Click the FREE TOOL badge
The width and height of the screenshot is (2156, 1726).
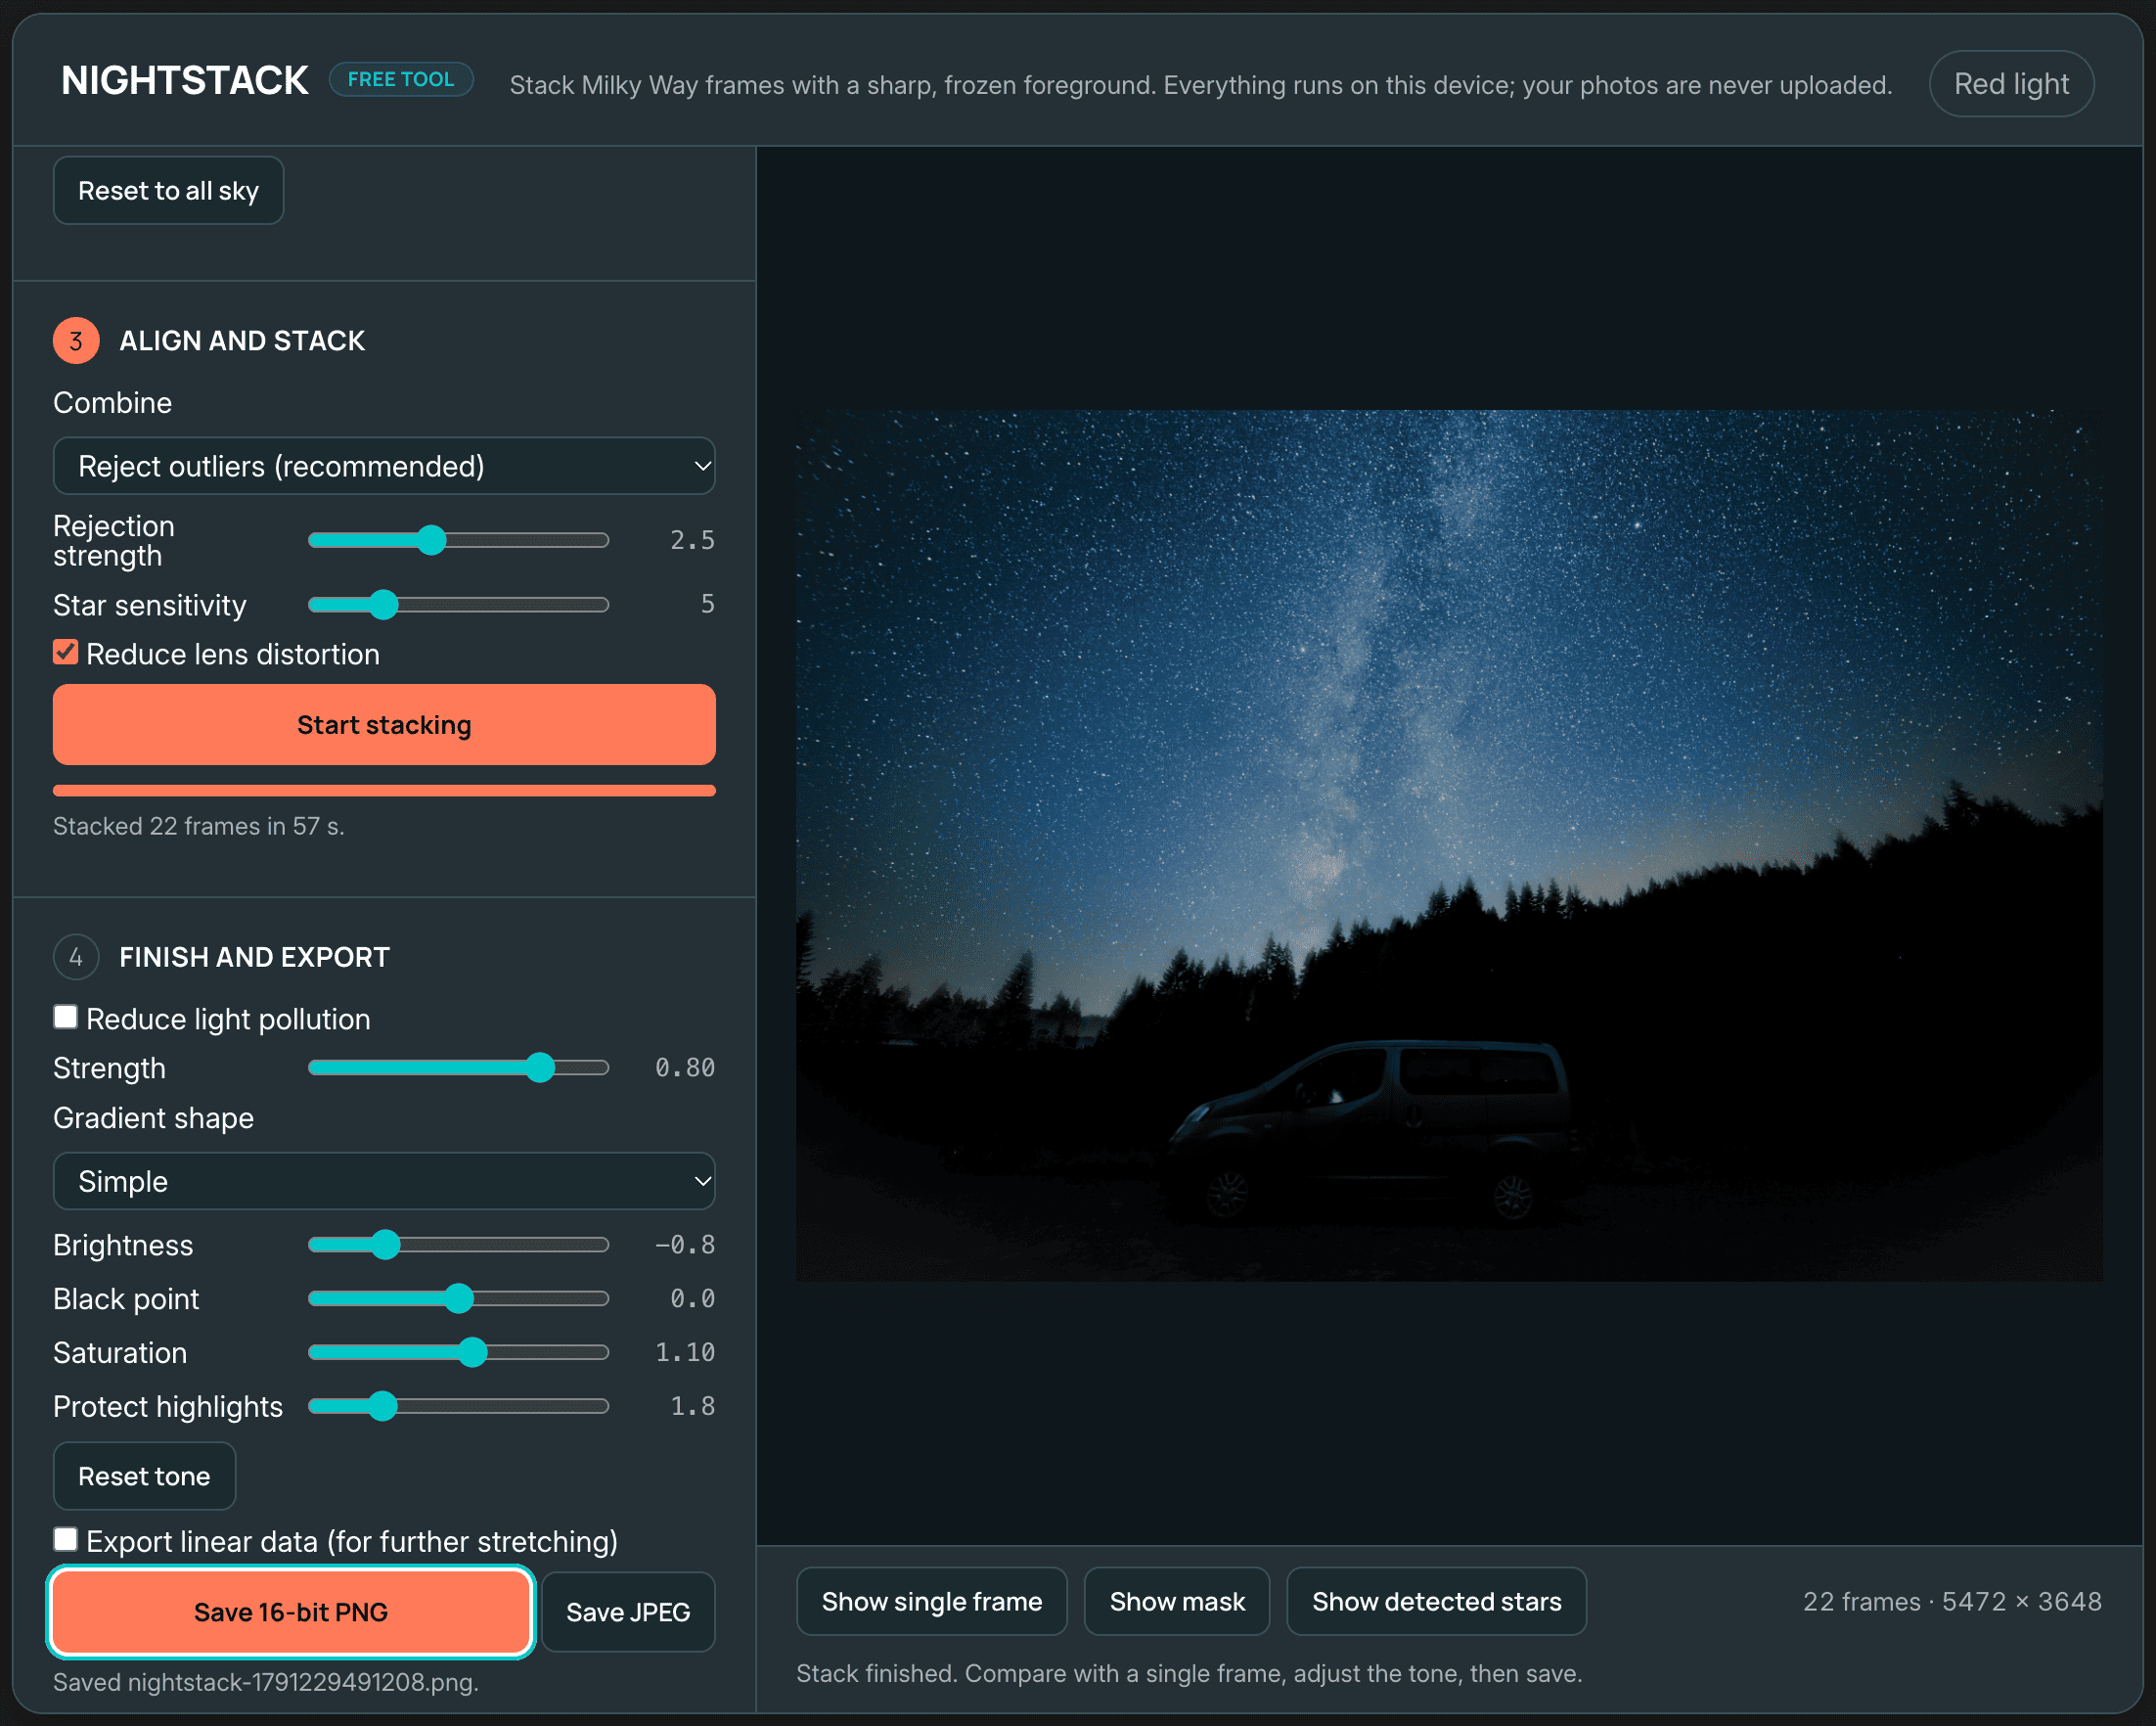401,80
